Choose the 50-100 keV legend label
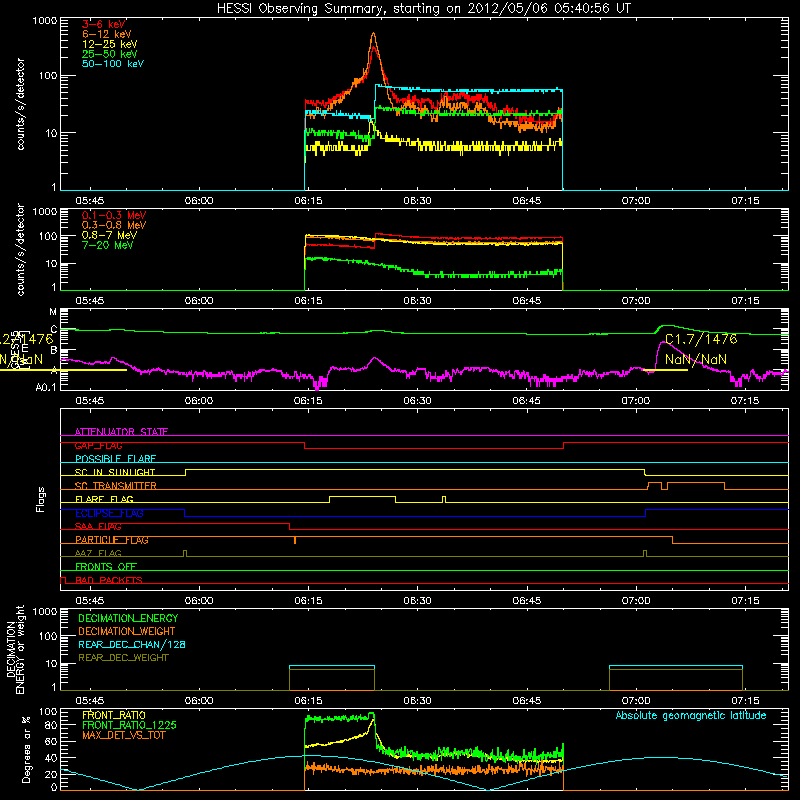 click(x=113, y=64)
